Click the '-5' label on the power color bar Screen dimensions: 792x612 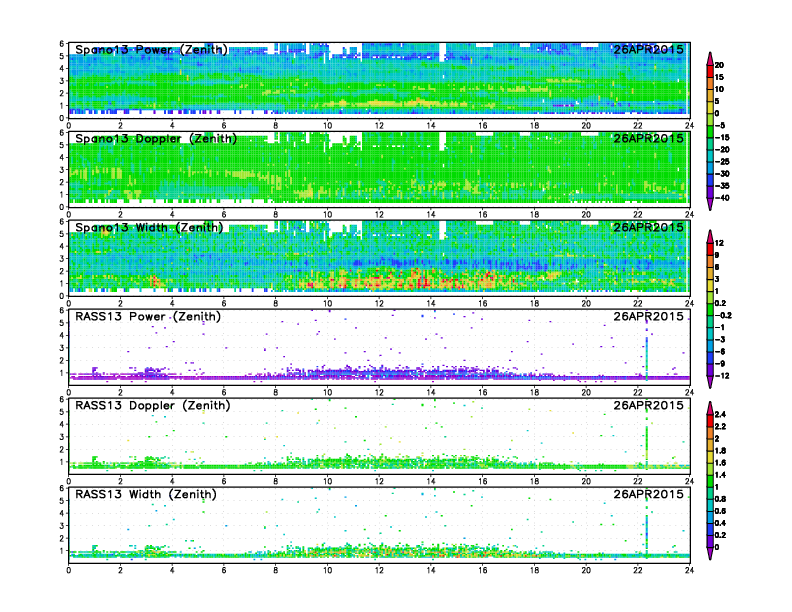(720, 125)
